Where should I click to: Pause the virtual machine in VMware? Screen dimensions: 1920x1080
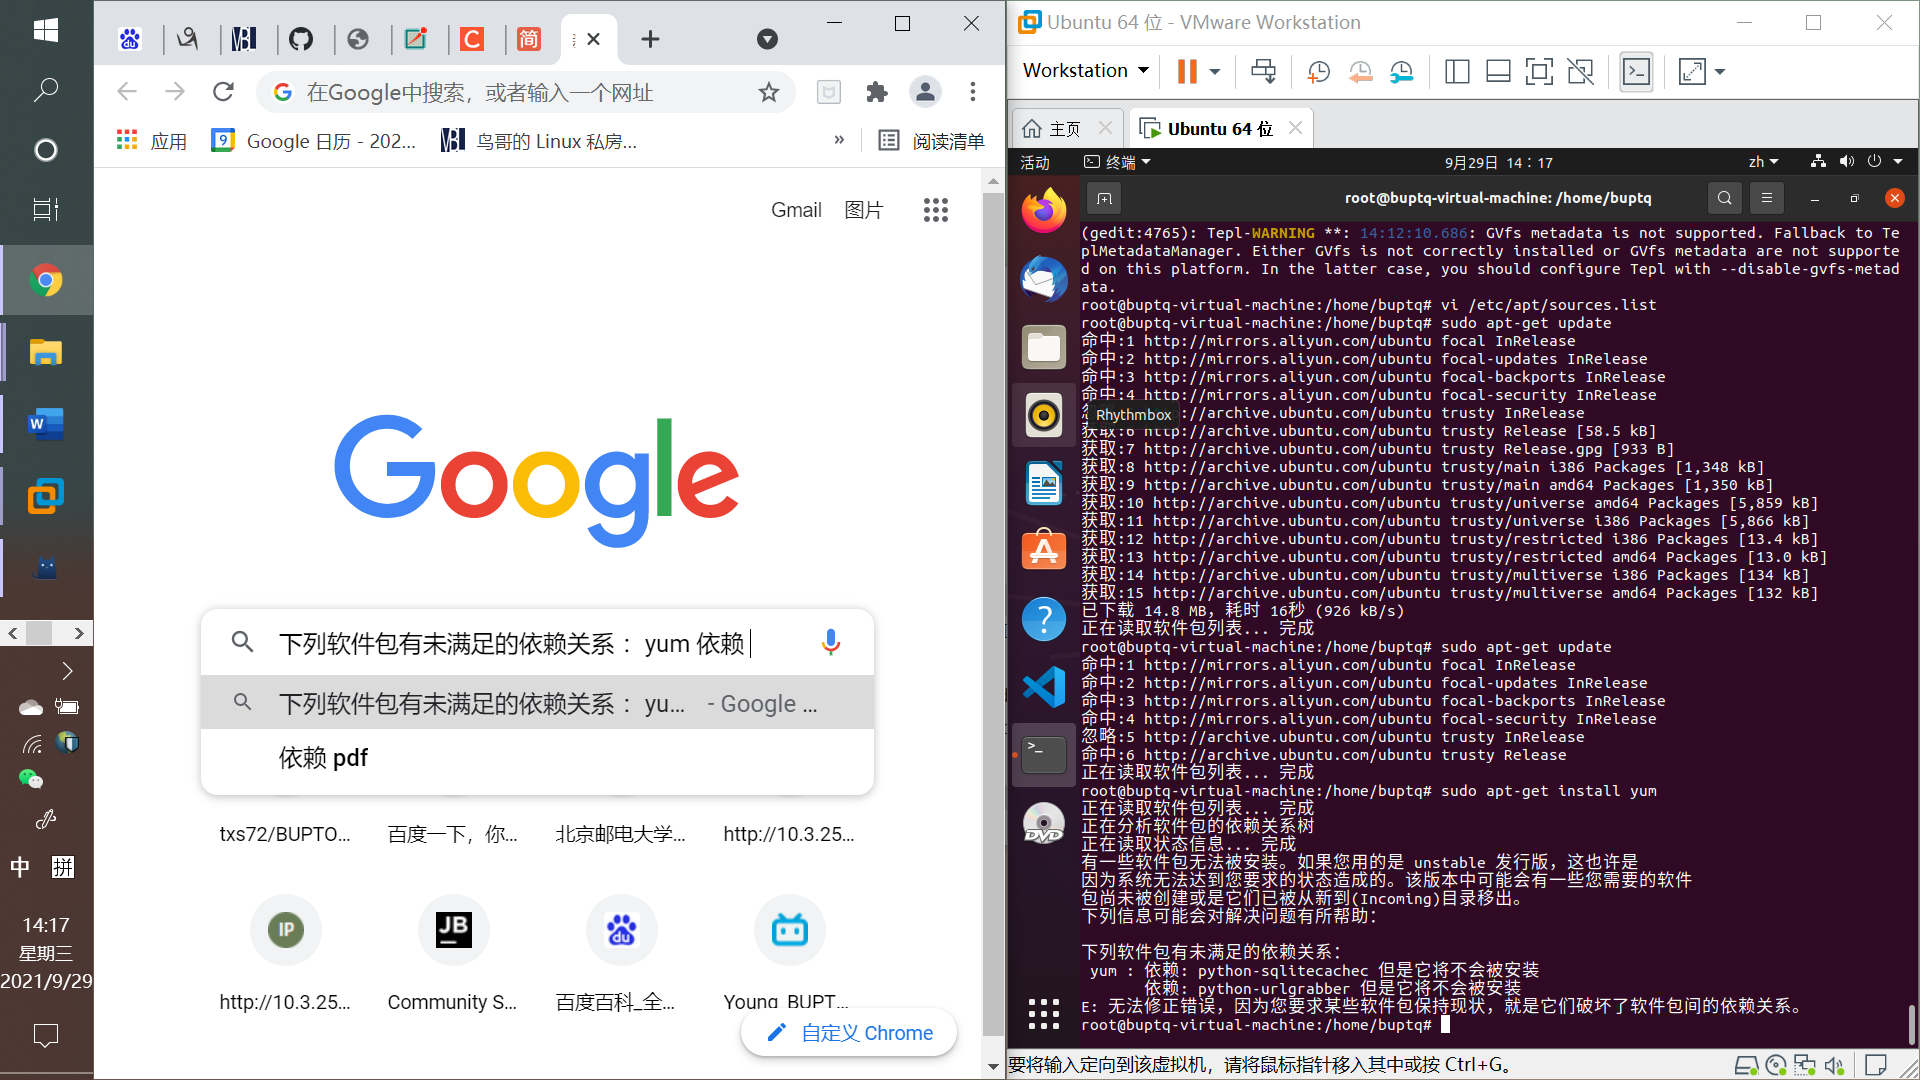(x=1187, y=71)
